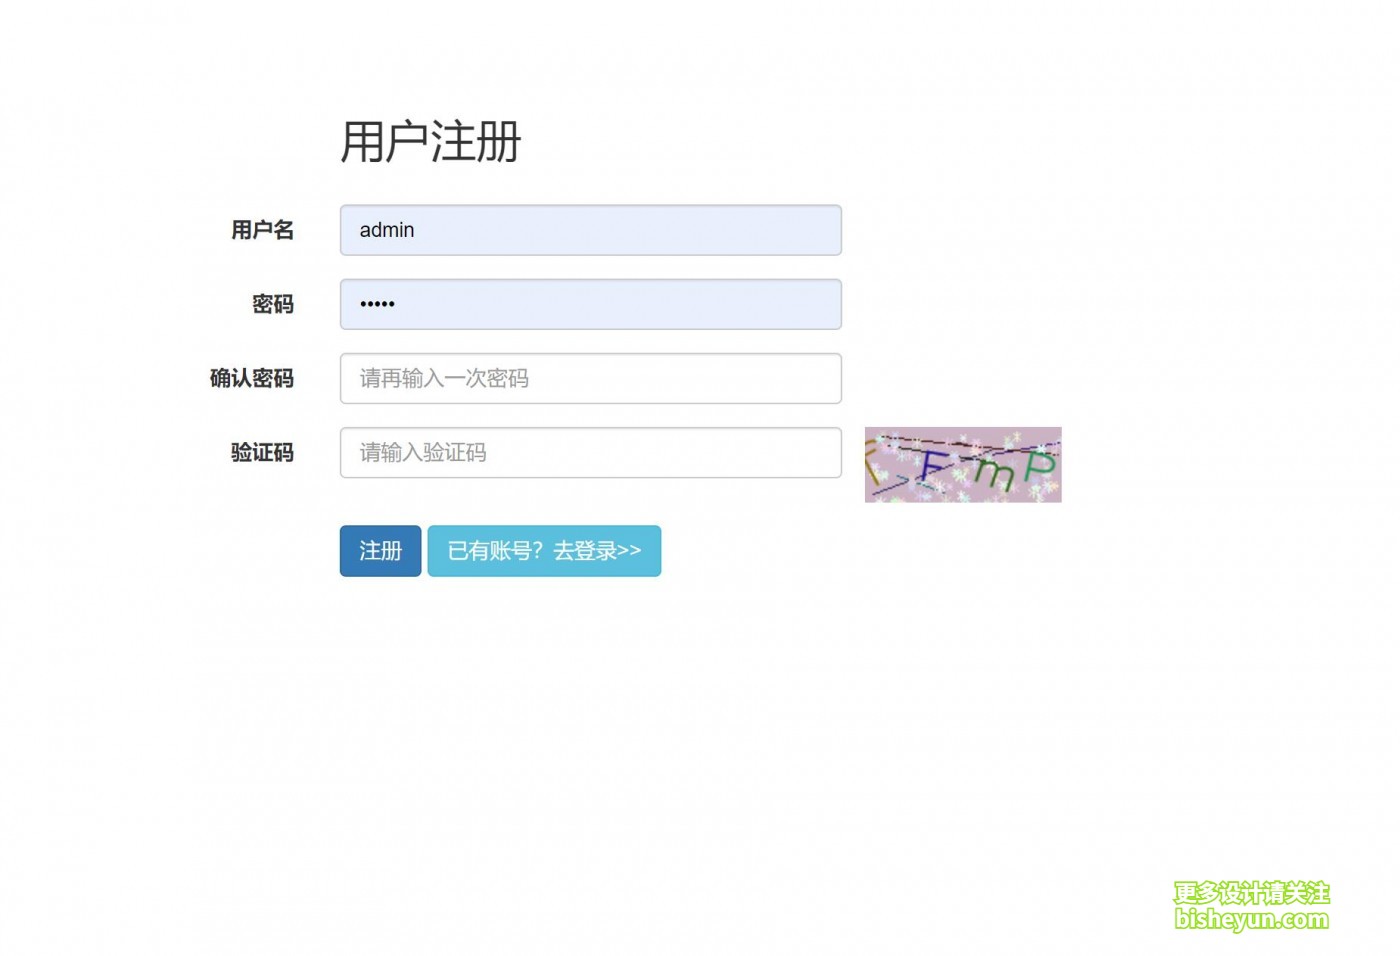
Task: Click the 用户名 field label
Action: [262, 230]
